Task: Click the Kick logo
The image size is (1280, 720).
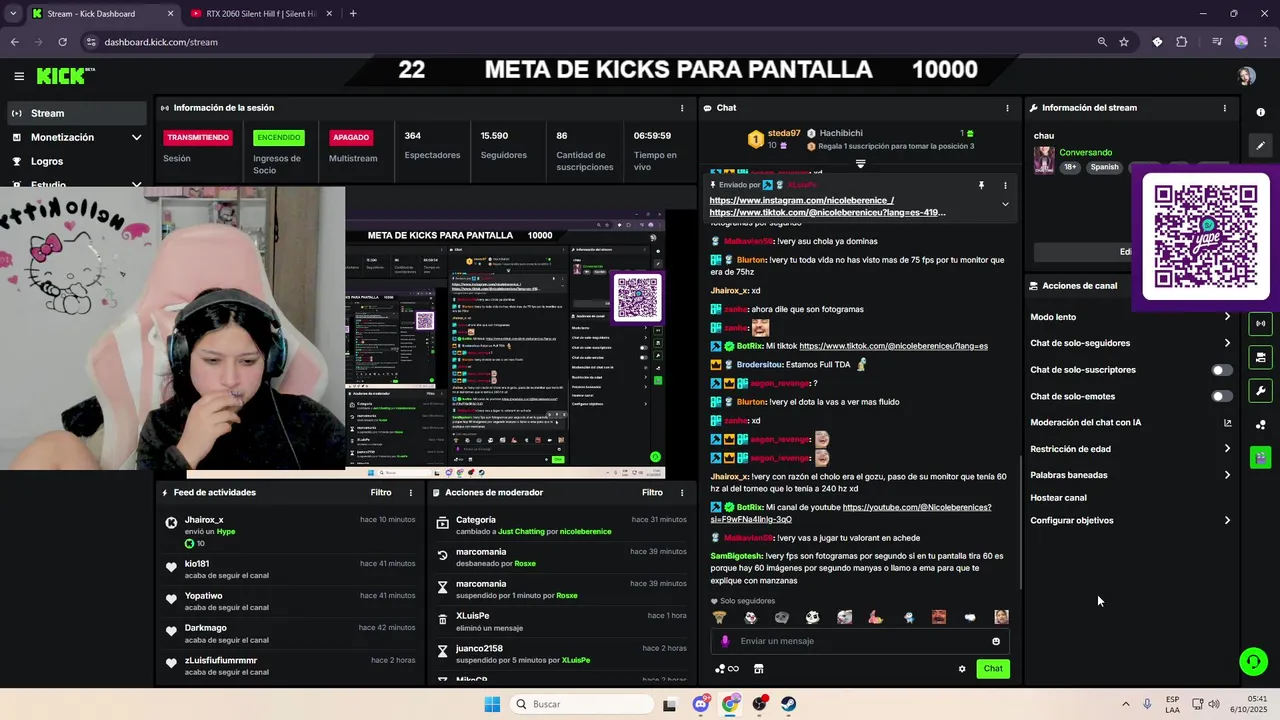Action: pyautogui.click(x=64, y=76)
